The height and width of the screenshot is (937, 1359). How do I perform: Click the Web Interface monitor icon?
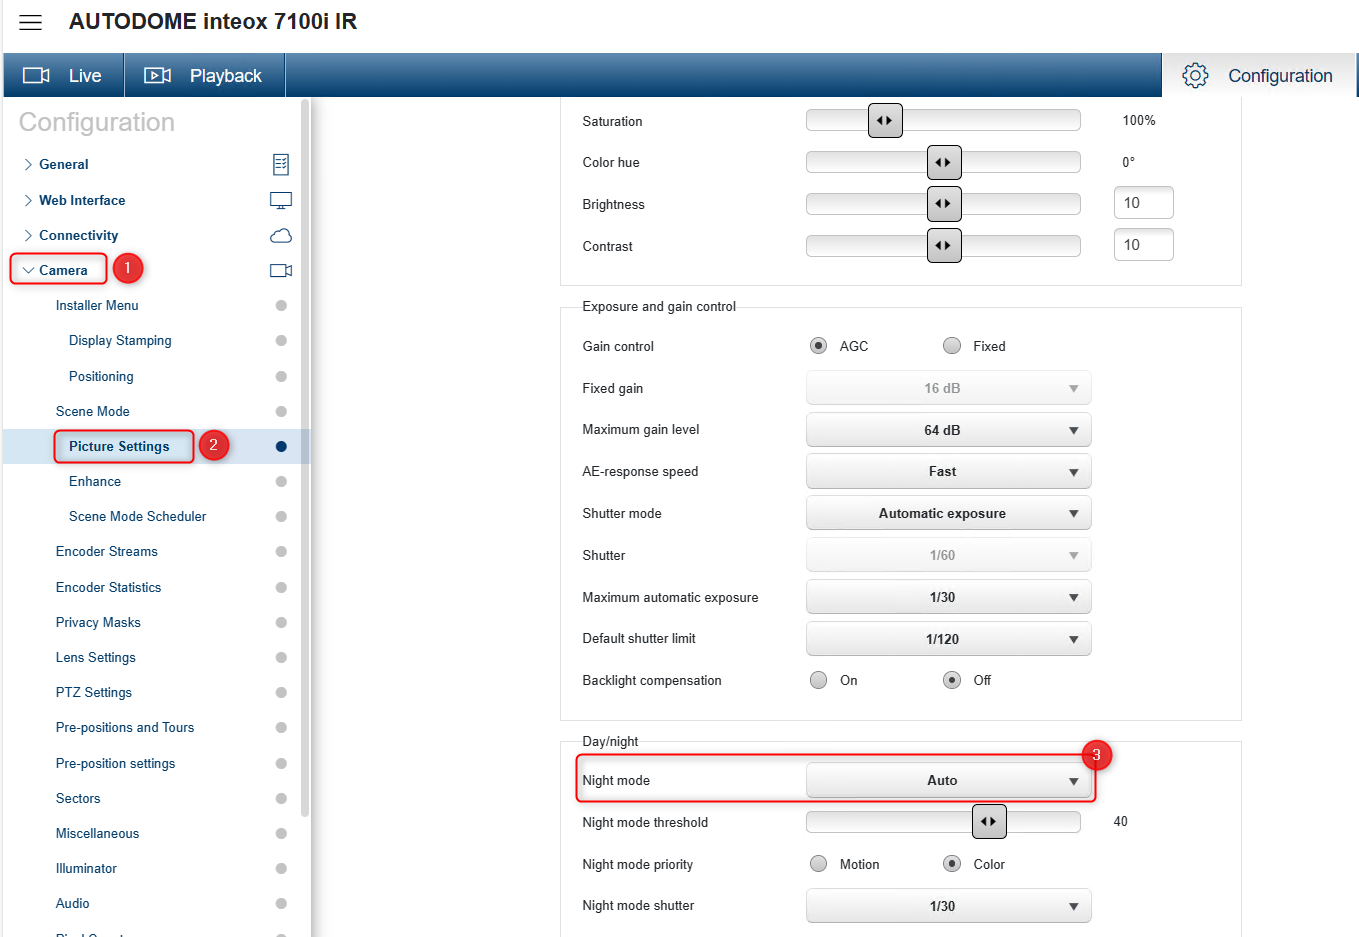click(281, 200)
